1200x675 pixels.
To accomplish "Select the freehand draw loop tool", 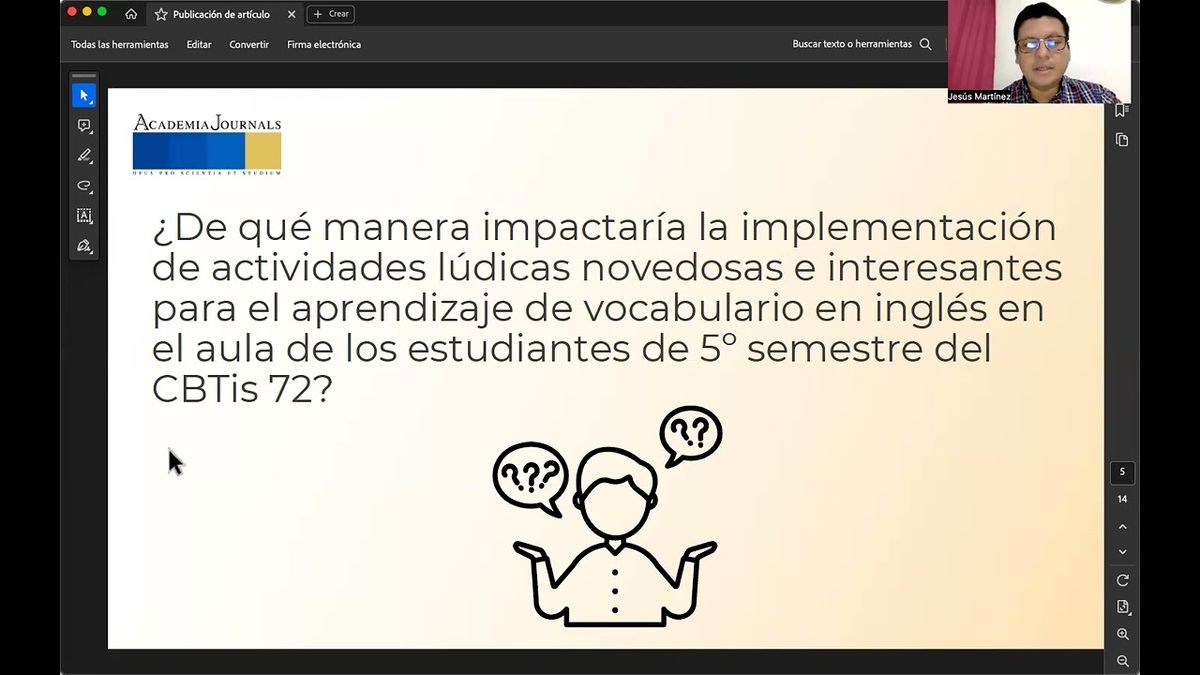I will point(84,186).
